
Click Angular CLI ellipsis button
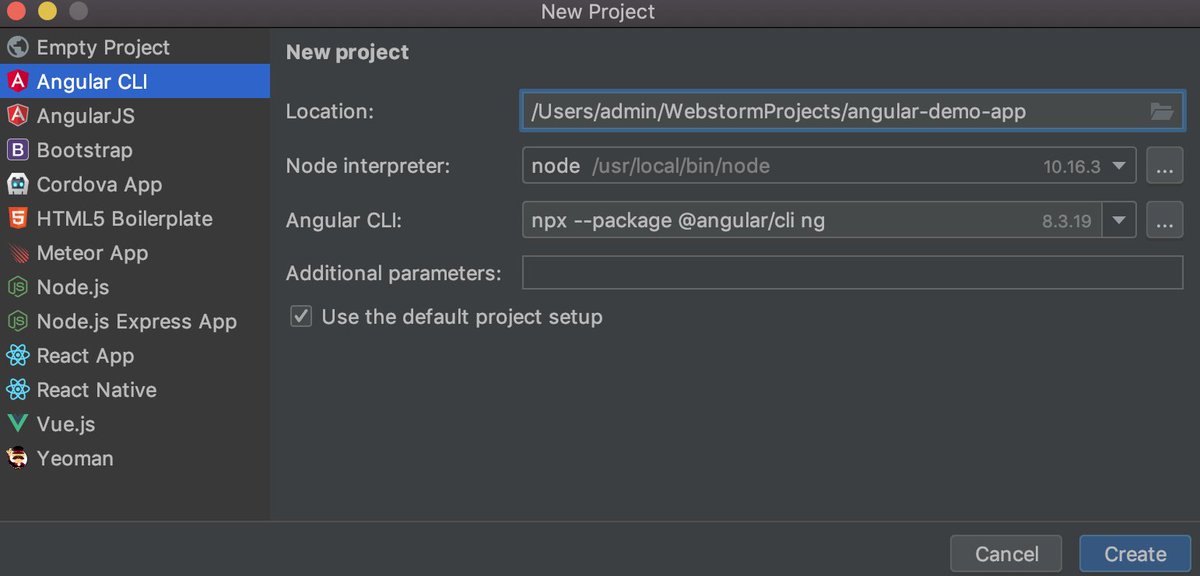pos(1164,220)
